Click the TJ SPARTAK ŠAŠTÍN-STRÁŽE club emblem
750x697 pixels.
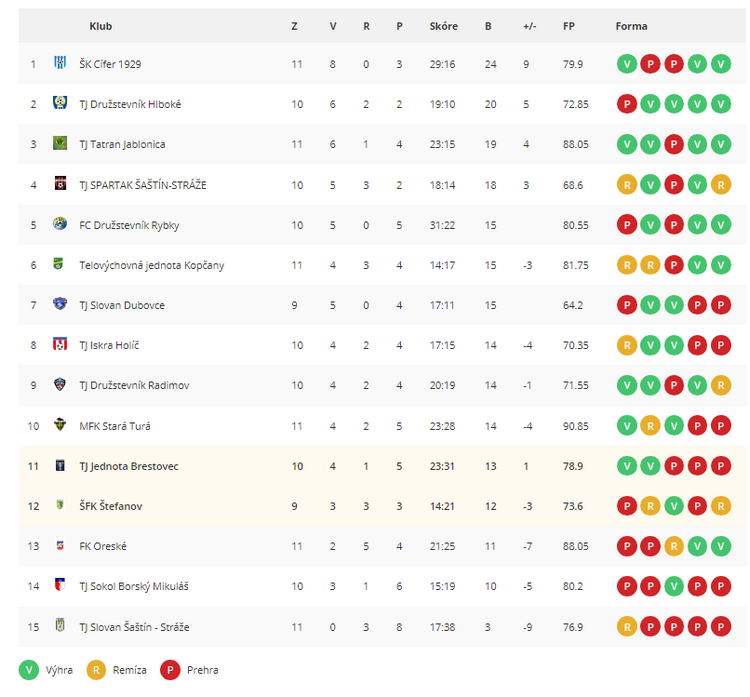coord(60,183)
